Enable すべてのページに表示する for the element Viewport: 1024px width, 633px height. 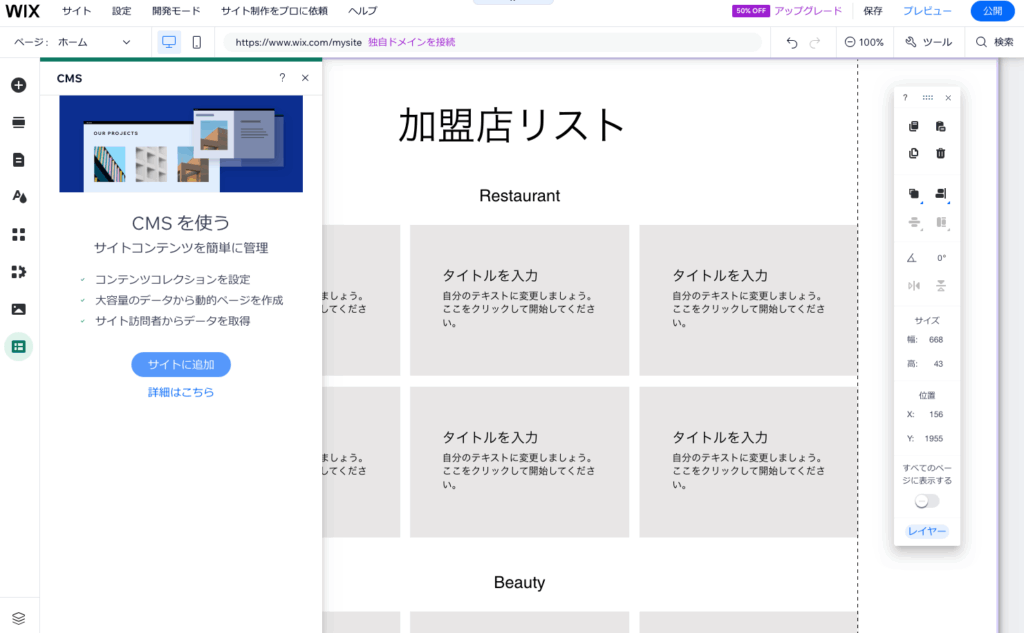coord(926,500)
